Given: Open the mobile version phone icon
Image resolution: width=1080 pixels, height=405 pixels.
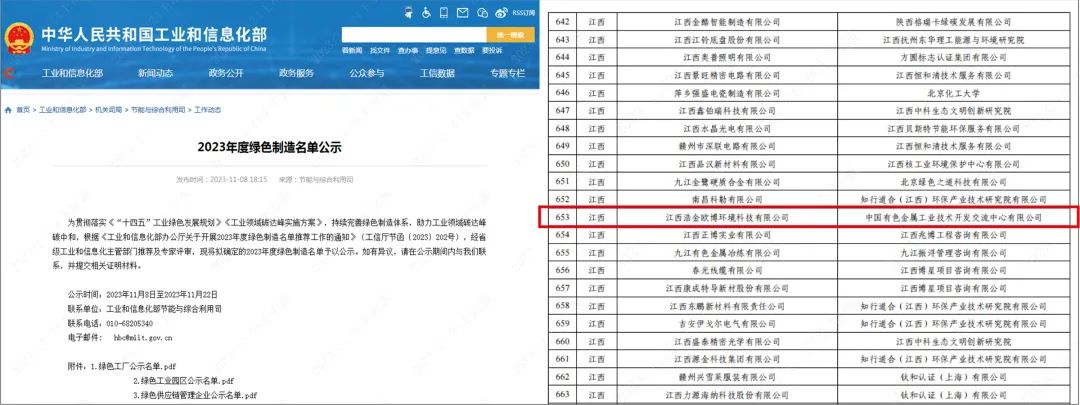Looking at the screenshot, I should coord(444,12).
